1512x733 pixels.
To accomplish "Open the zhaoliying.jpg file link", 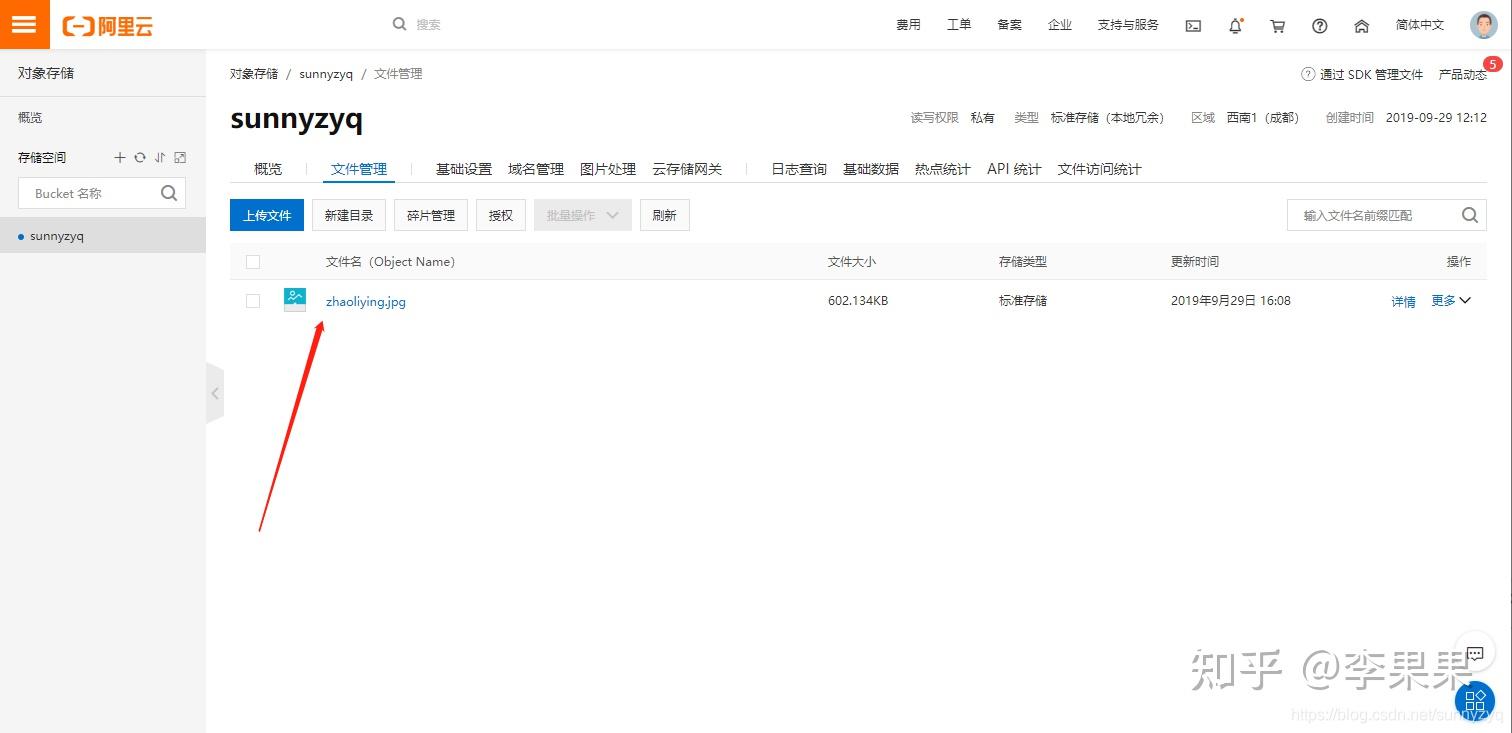I will 366,301.
